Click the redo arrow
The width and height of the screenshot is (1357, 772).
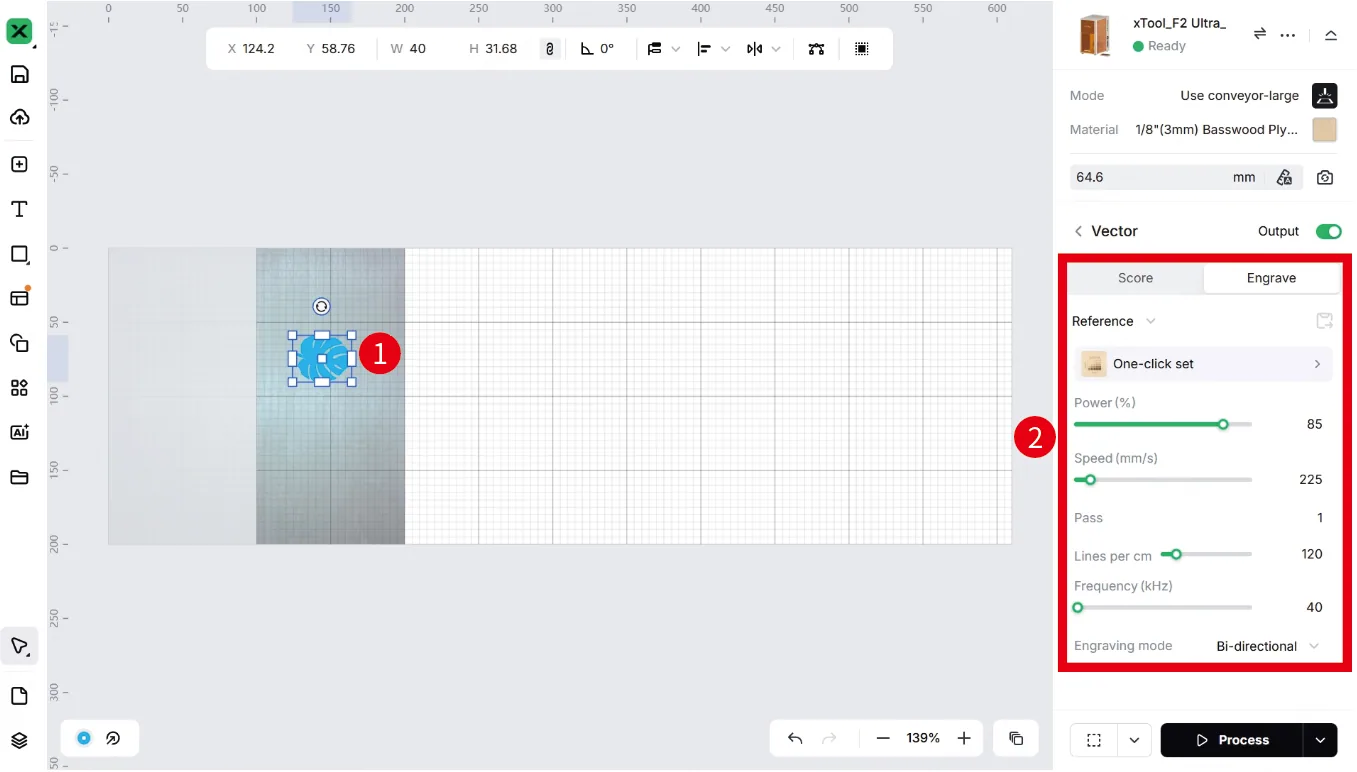828,738
